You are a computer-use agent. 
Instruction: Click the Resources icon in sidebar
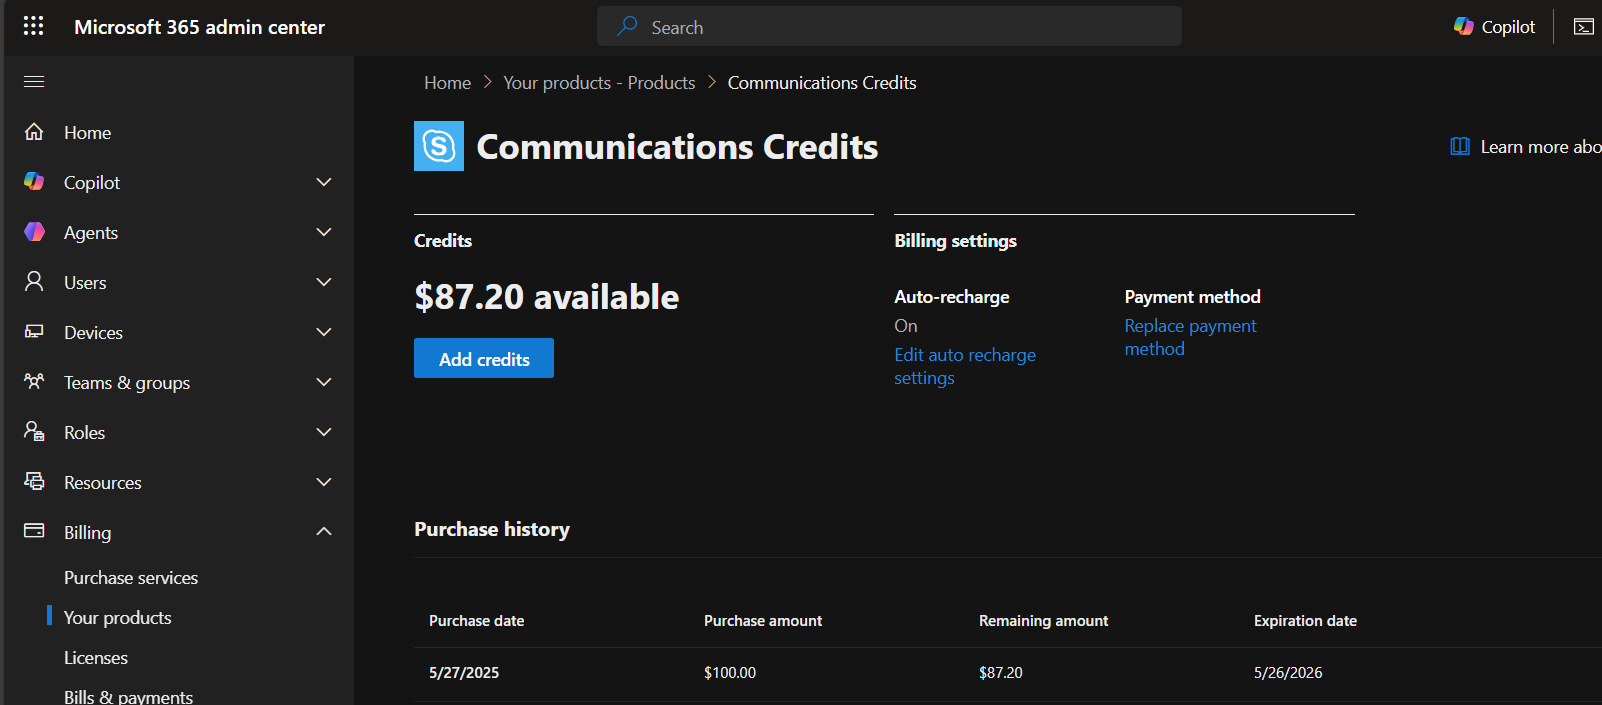(34, 481)
